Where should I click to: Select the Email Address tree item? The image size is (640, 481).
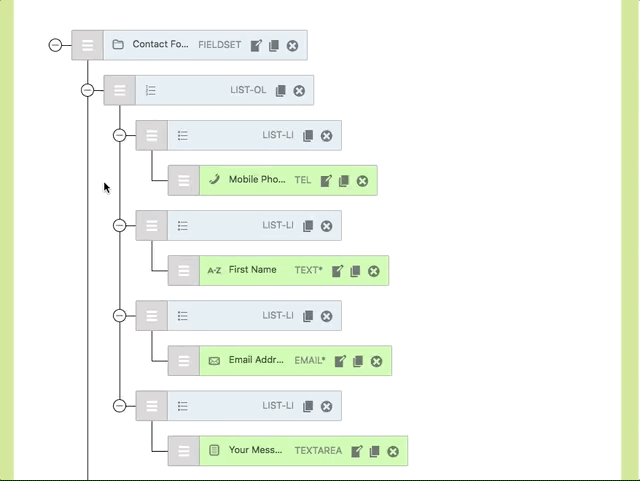[x=257, y=361]
